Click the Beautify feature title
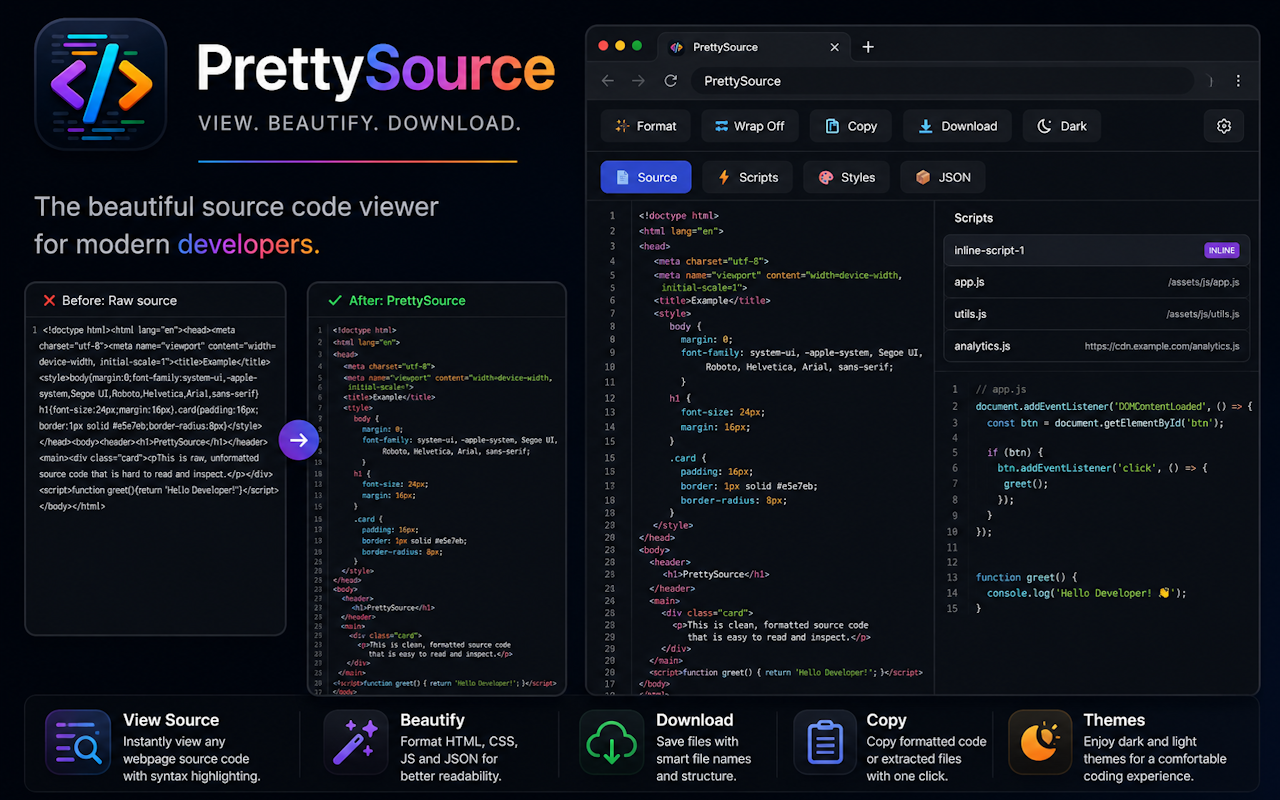This screenshot has width=1280, height=800. point(432,720)
